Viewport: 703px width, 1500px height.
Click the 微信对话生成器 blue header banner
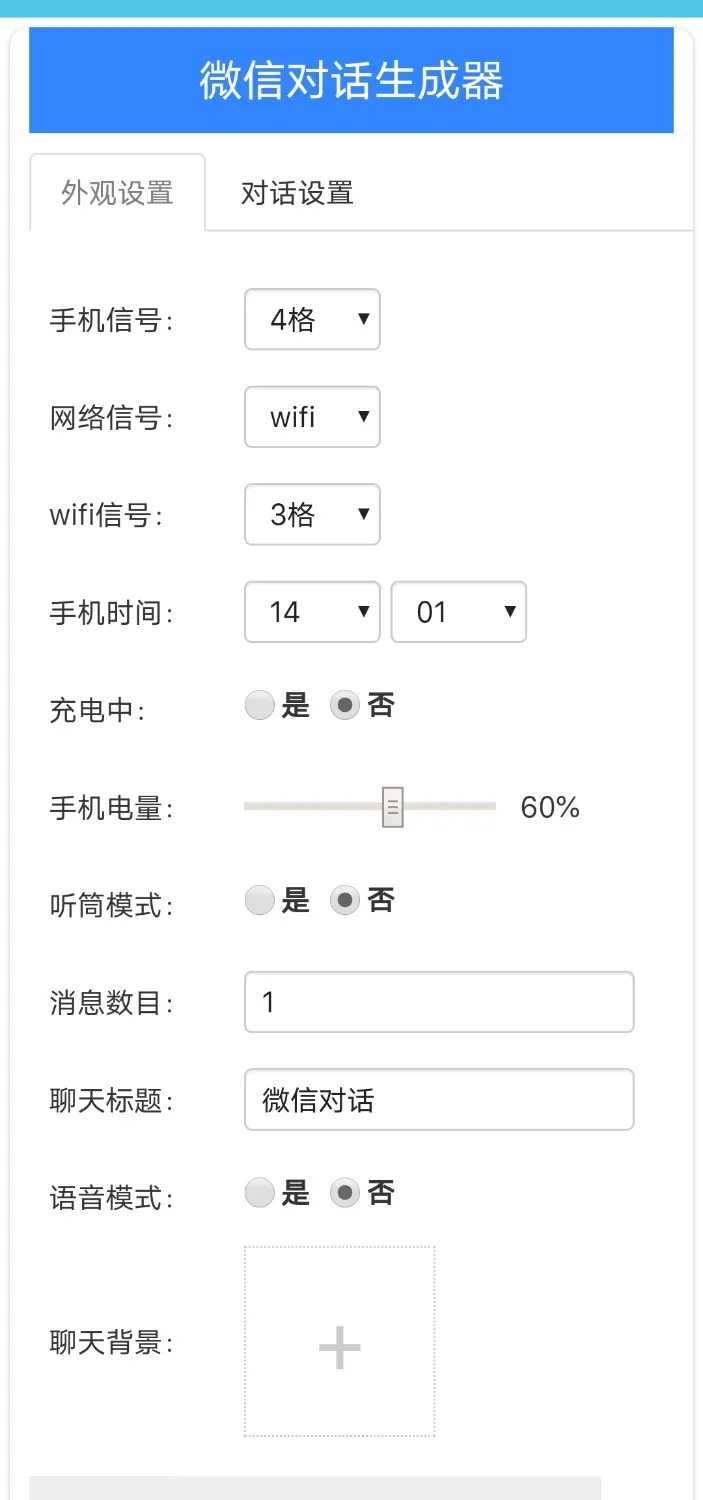(351, 80)
